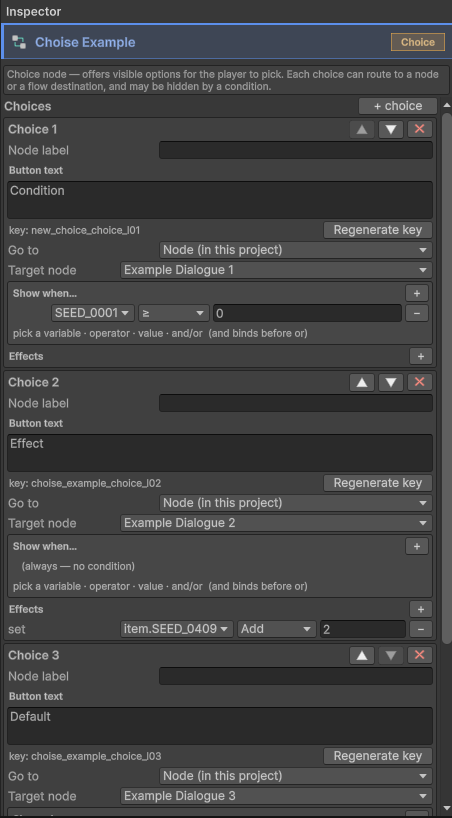Screen dimensions: 452x818
Task: Click the condition value field containing 0
Action: 307,313
